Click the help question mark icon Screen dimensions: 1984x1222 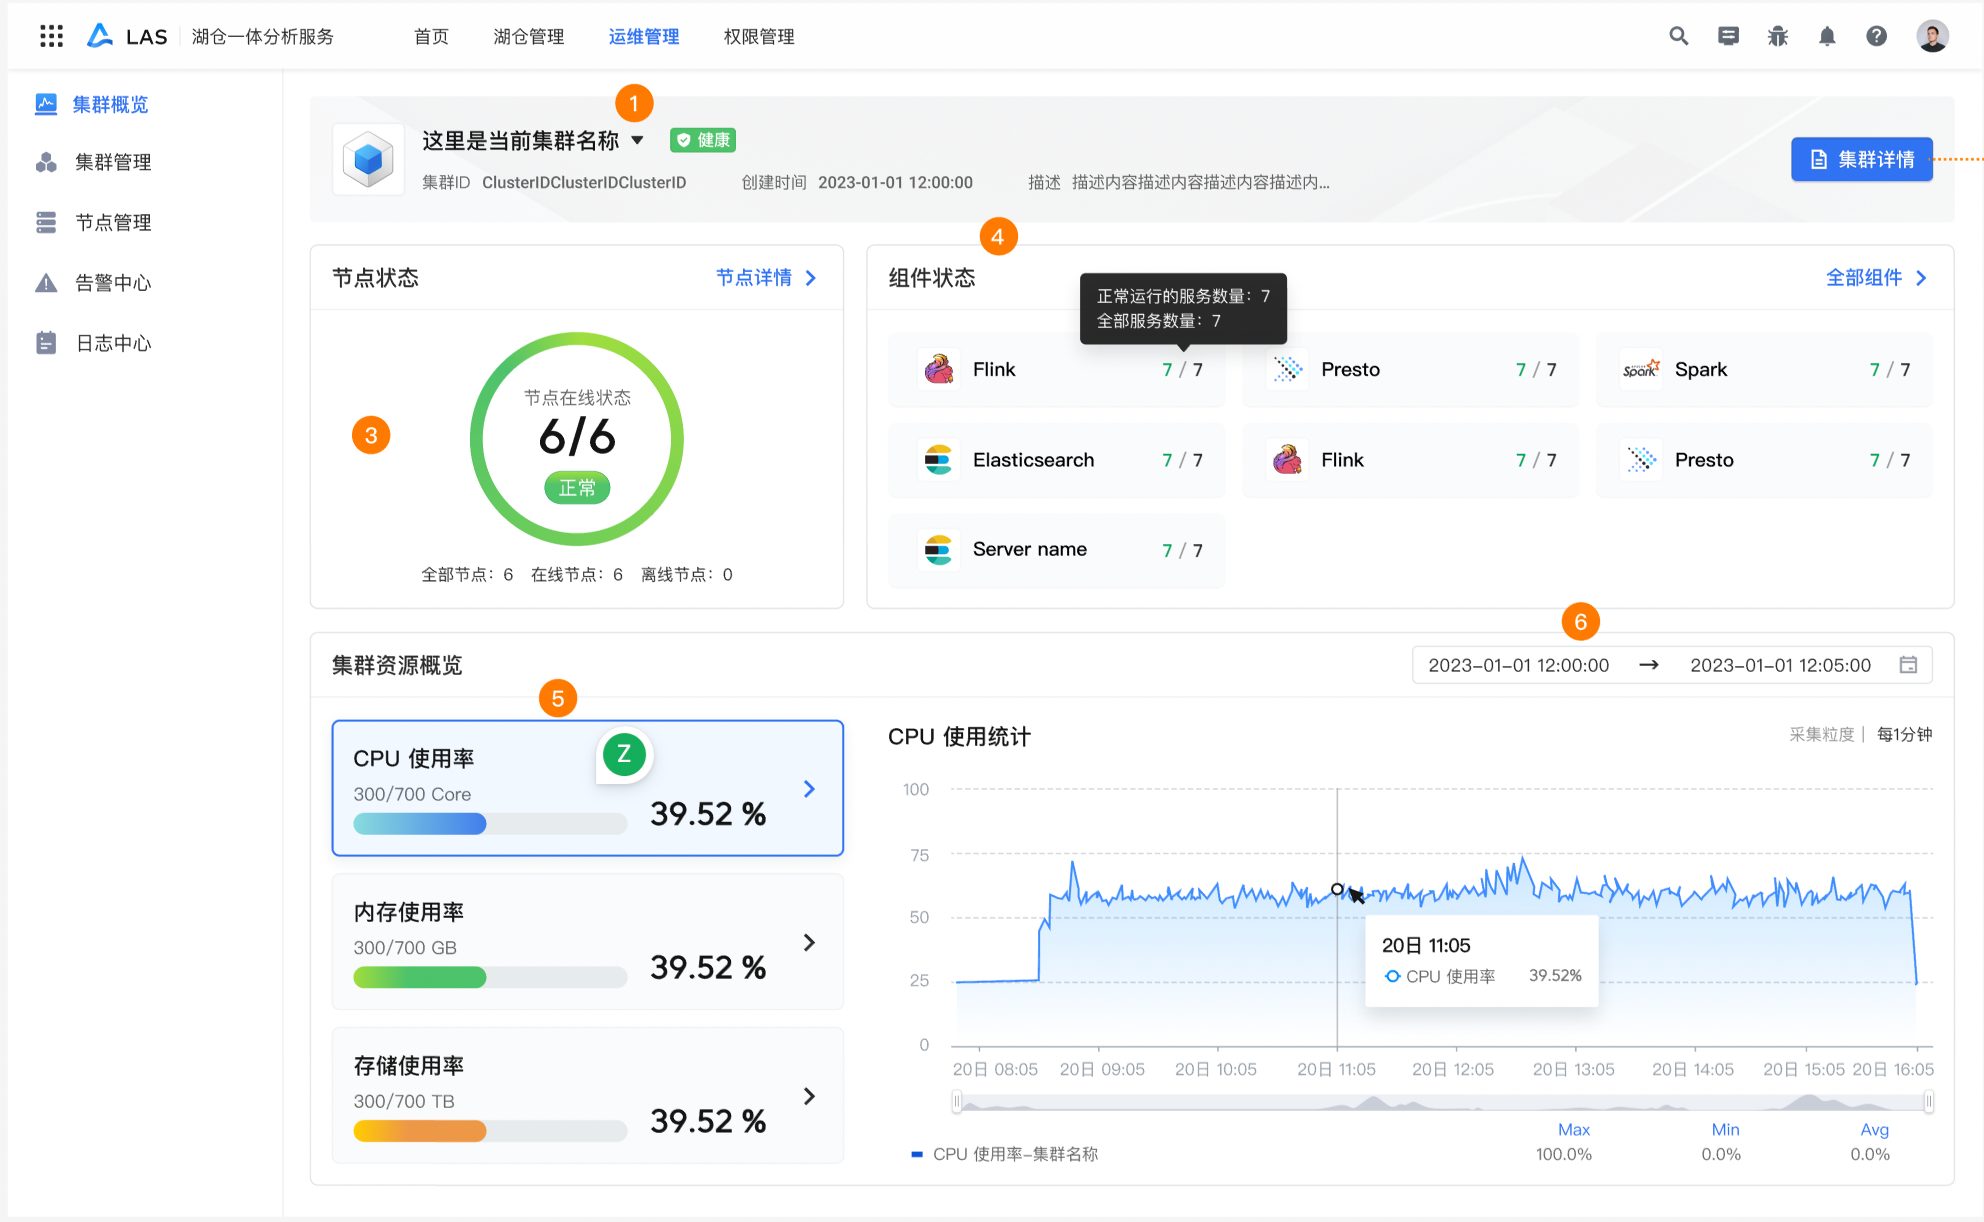[1876, 36]
